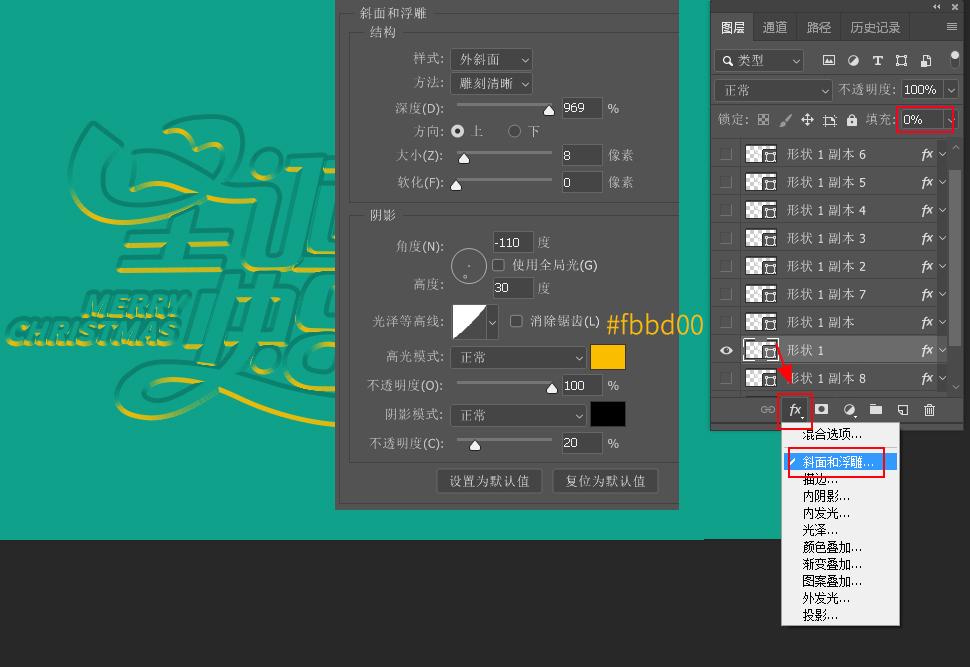Hide the 形状 1 layer eye icon
The width and height of the screenshot is (970, 667).
[x=726, y=350]
